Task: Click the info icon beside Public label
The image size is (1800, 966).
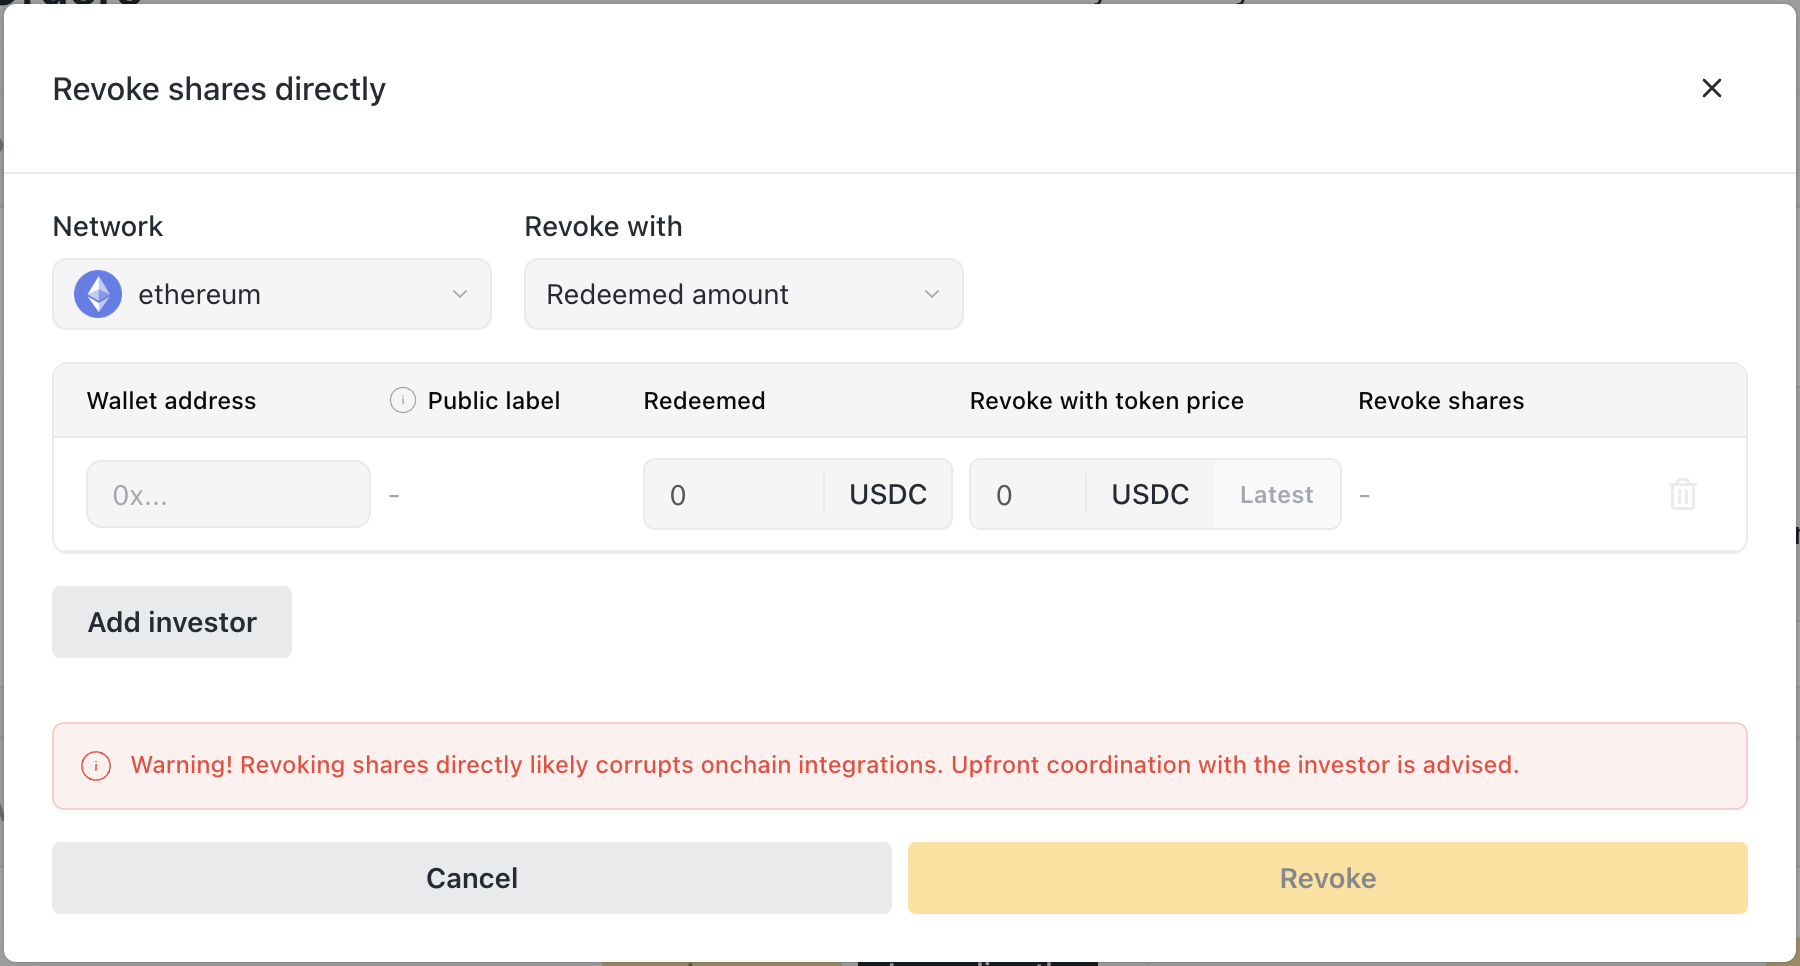Action: point(402,400)
